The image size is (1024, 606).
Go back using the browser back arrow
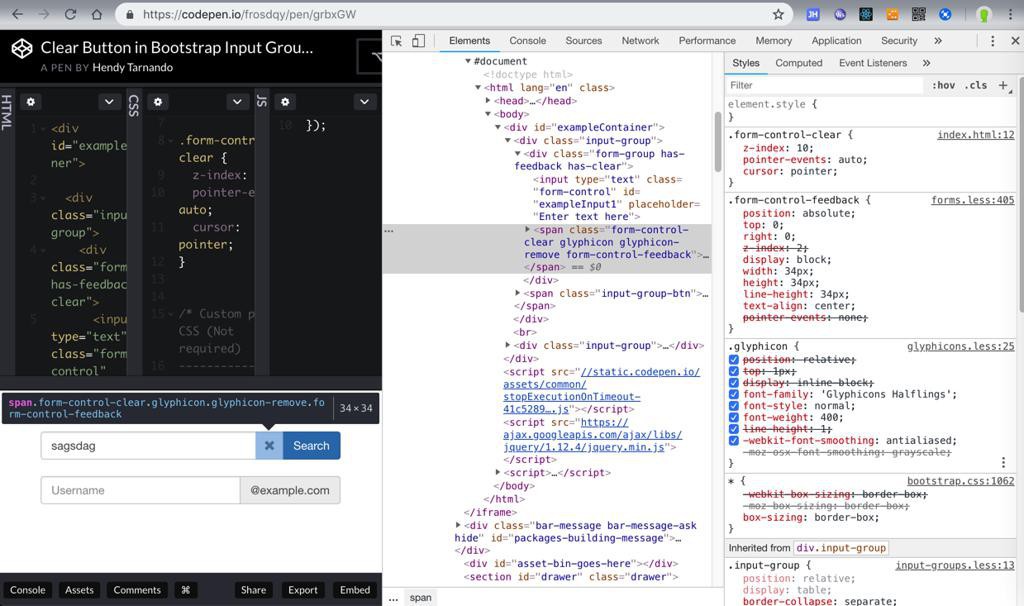tap(18, 14)
